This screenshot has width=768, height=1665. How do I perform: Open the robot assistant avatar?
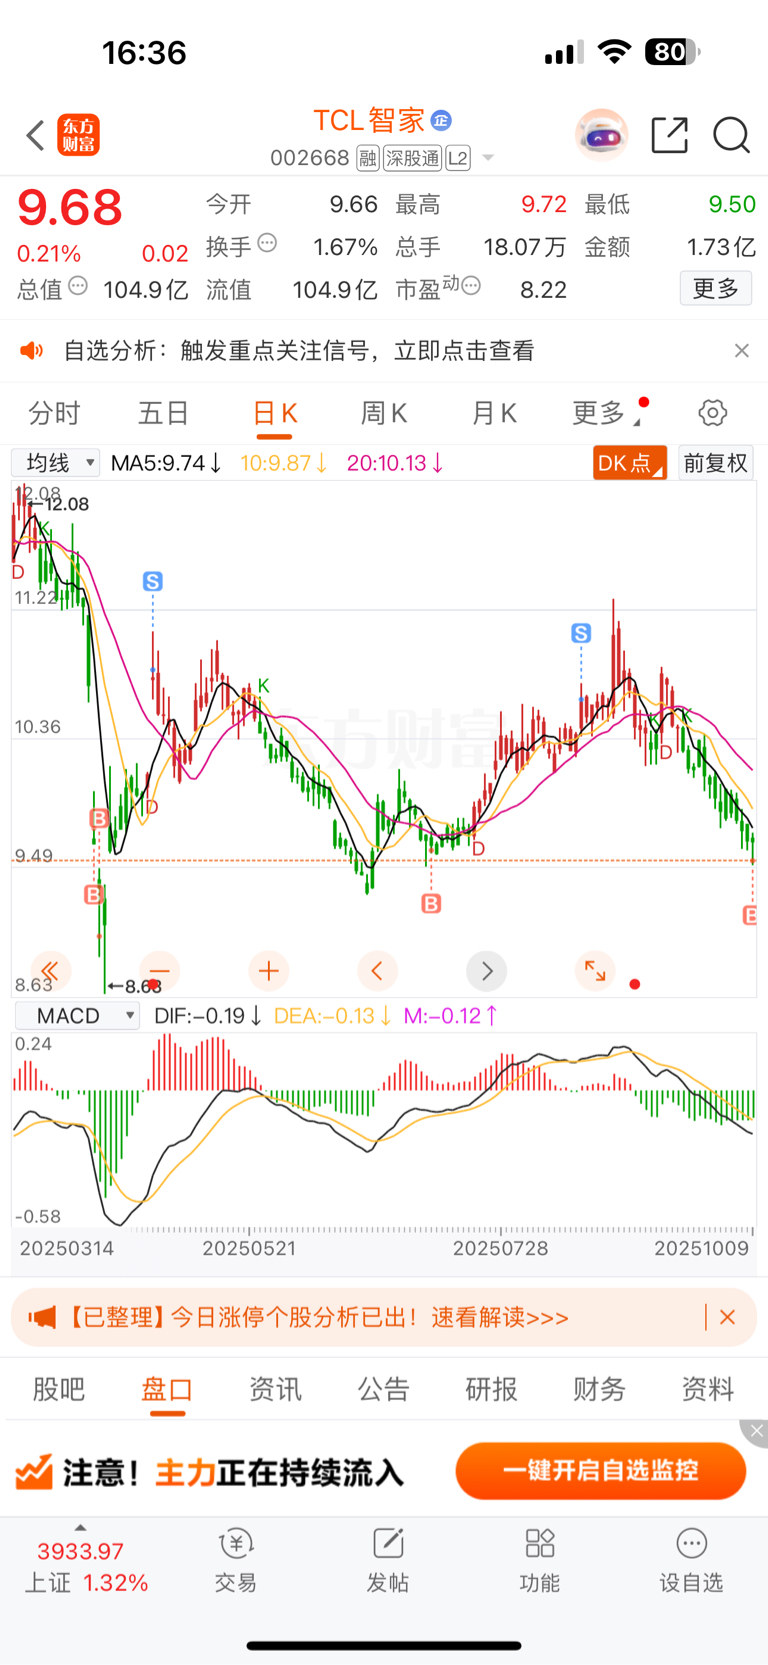coord(601,134)
